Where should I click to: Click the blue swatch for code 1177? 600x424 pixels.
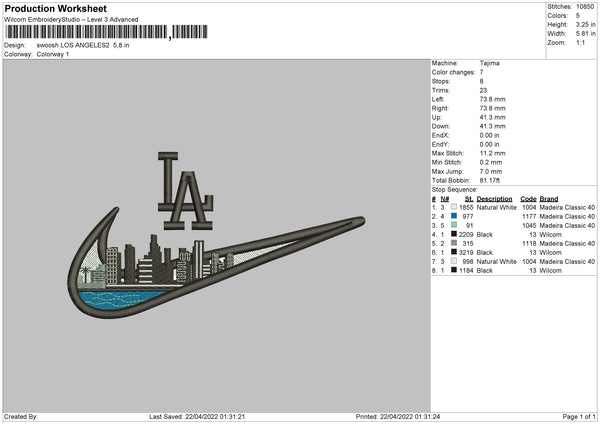tap(454, 216)
